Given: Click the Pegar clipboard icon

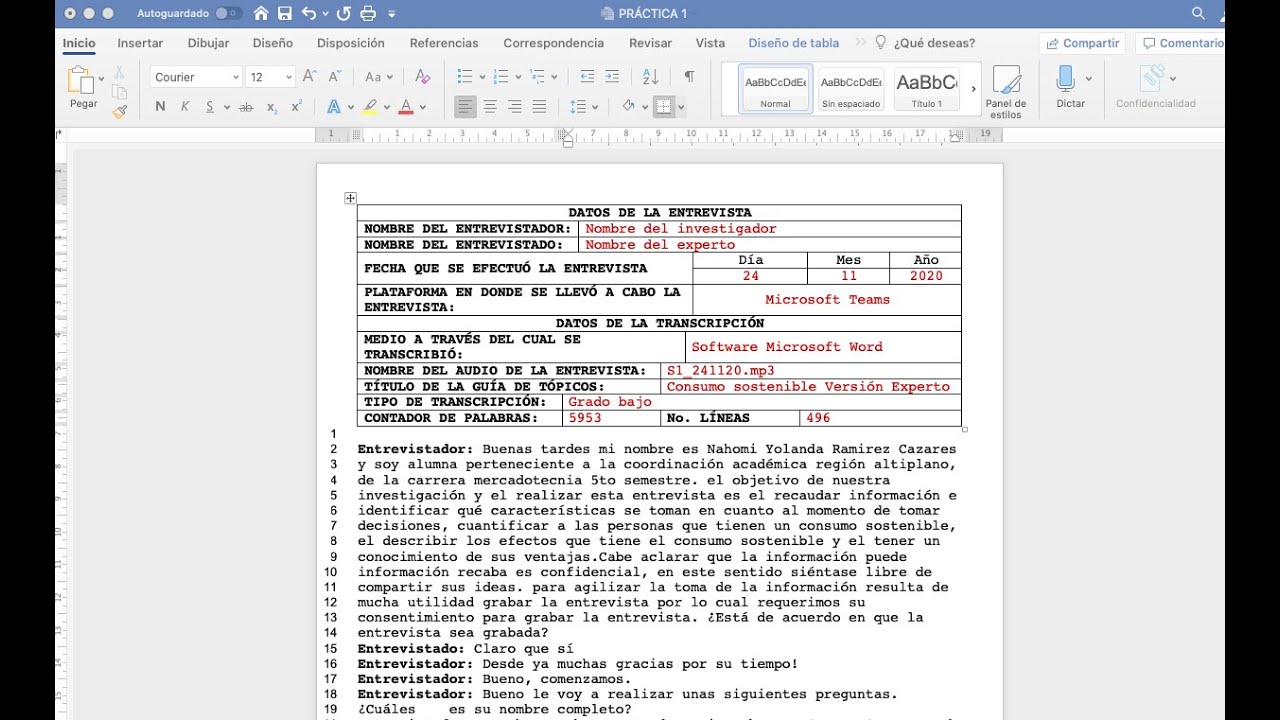Looking at the screenshot, I should 80,80.
